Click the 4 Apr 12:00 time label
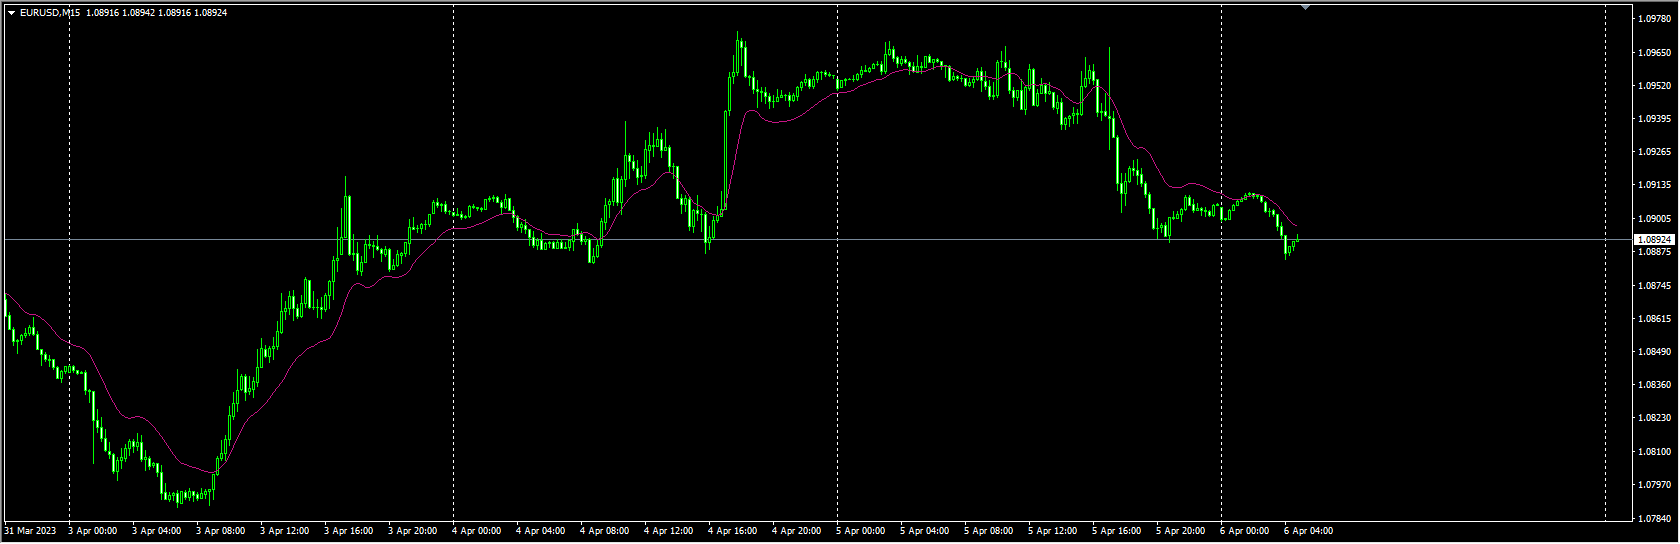 pyautogui.click(x=669, y=531)
